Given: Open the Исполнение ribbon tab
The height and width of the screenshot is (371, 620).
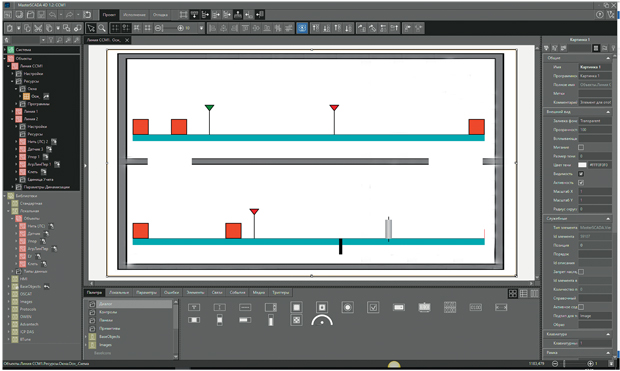Looking at the screenshot, I should coord(134,15).
